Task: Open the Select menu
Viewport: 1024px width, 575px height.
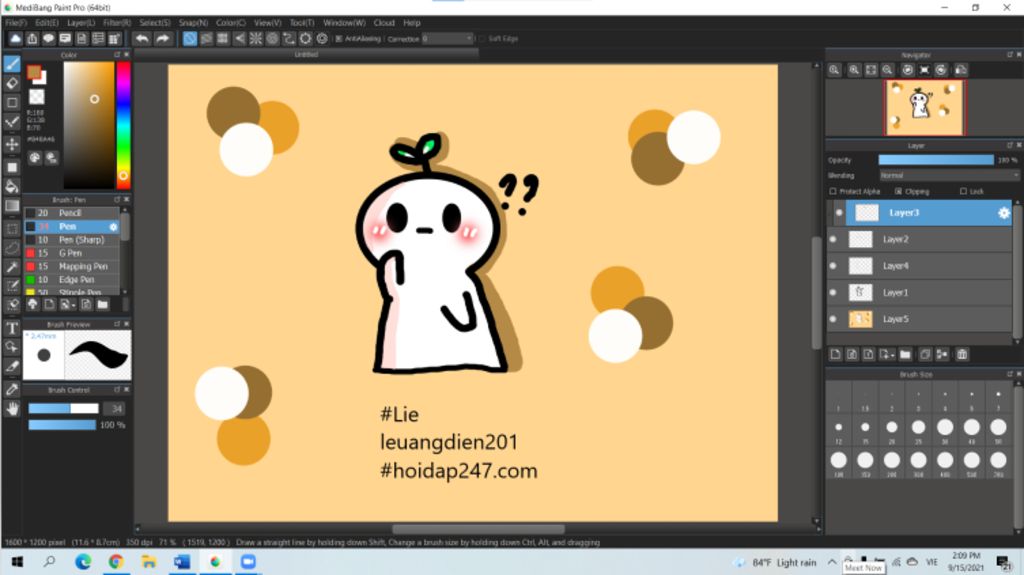Action: click(x=155, y=23)
